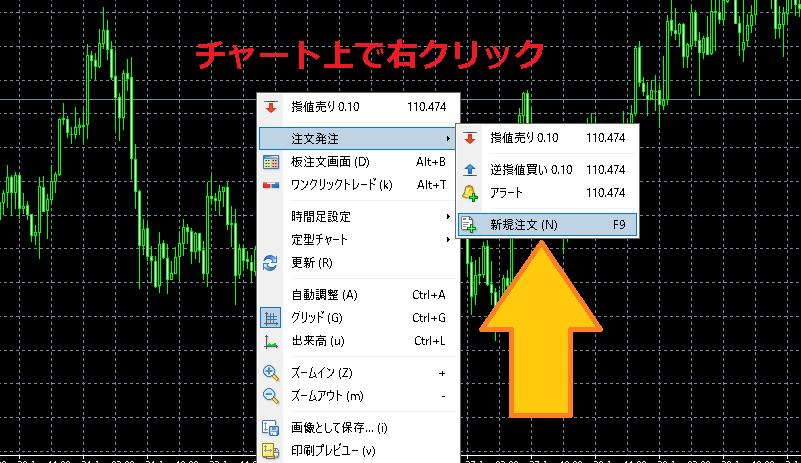The width and height of the screenshot is (801, 463).
Task: Expand the 定型チャート submenu arrow
Action: click(x=448, y=240)
